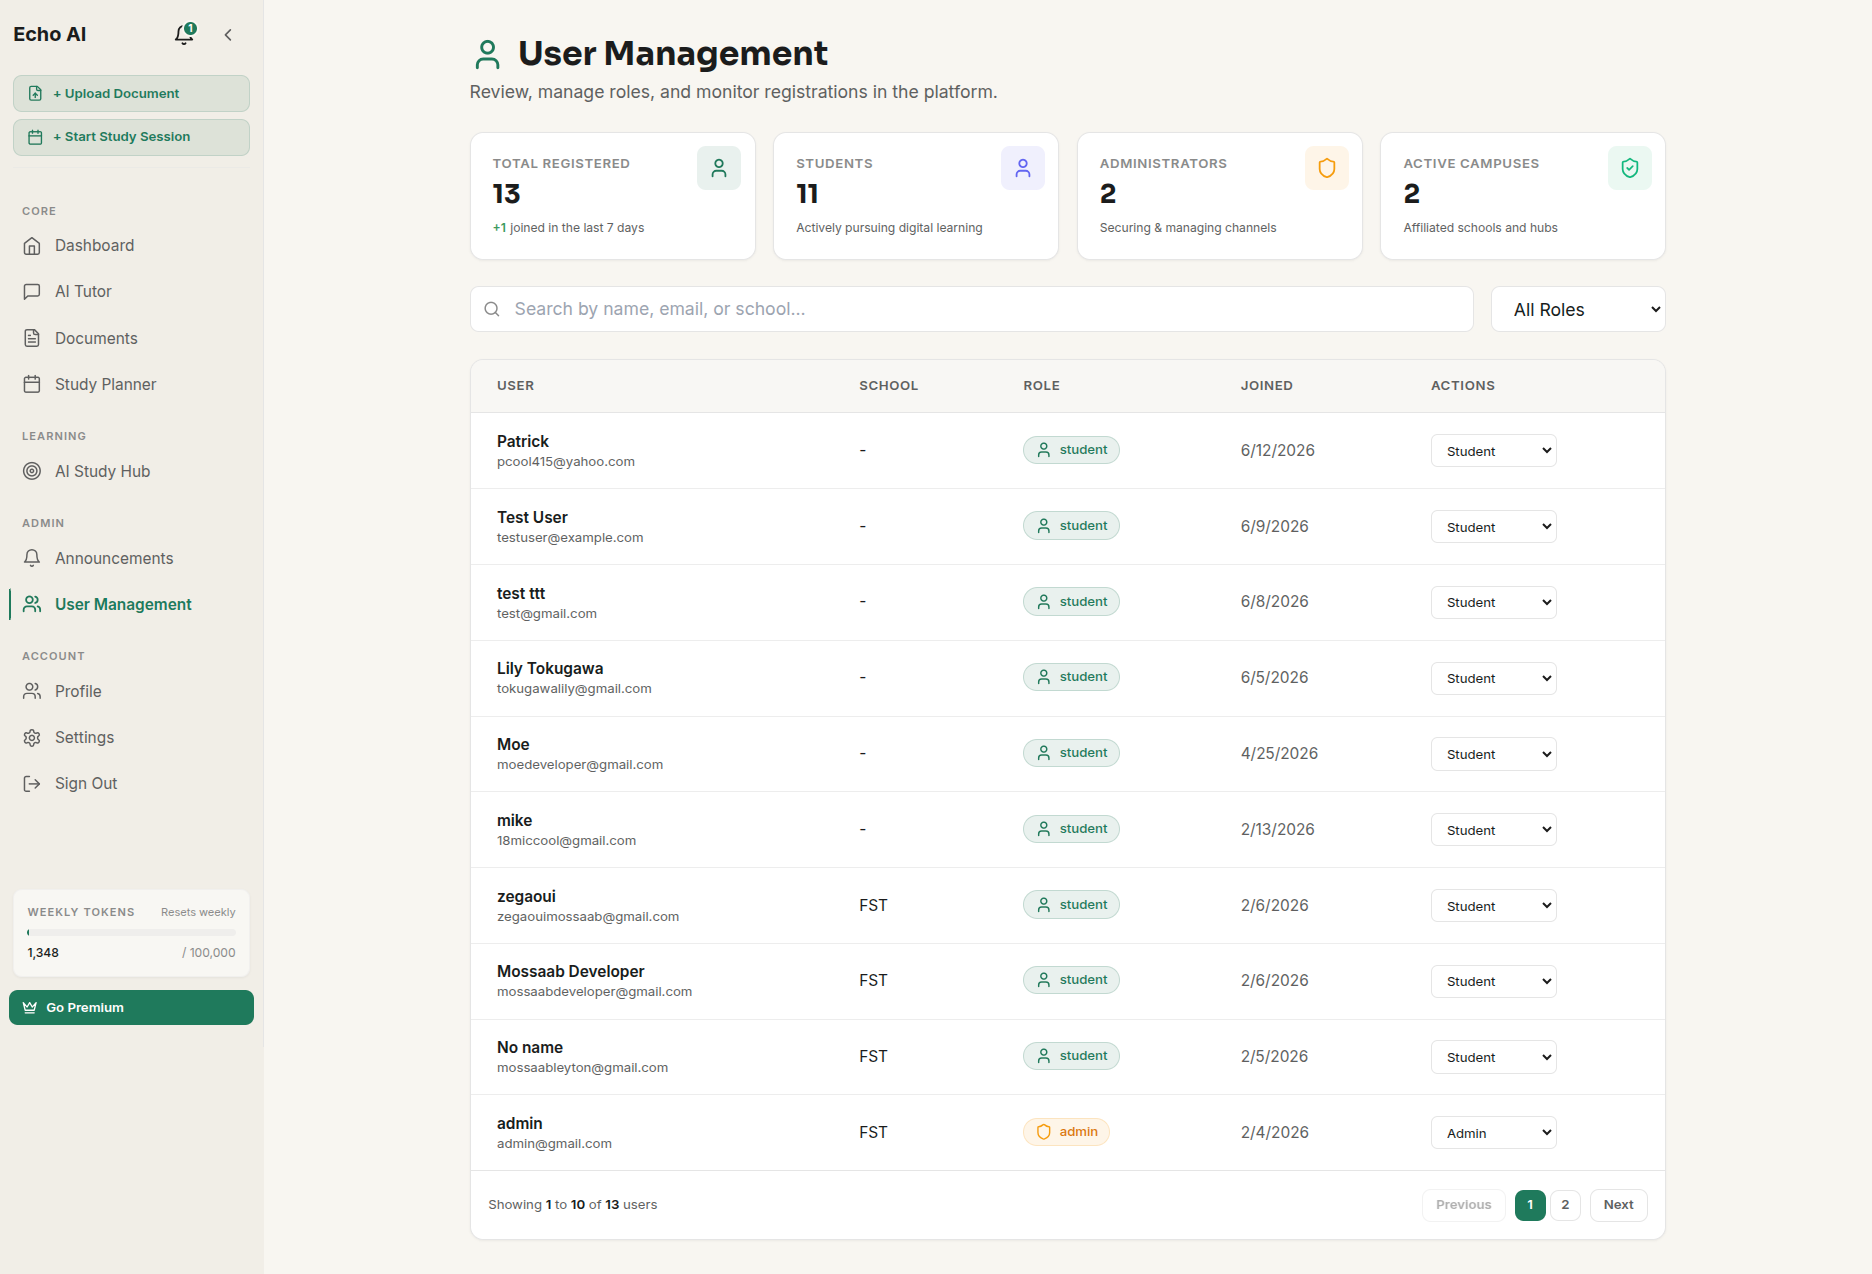Open role dropdown for Patrick

[1494, 451]
